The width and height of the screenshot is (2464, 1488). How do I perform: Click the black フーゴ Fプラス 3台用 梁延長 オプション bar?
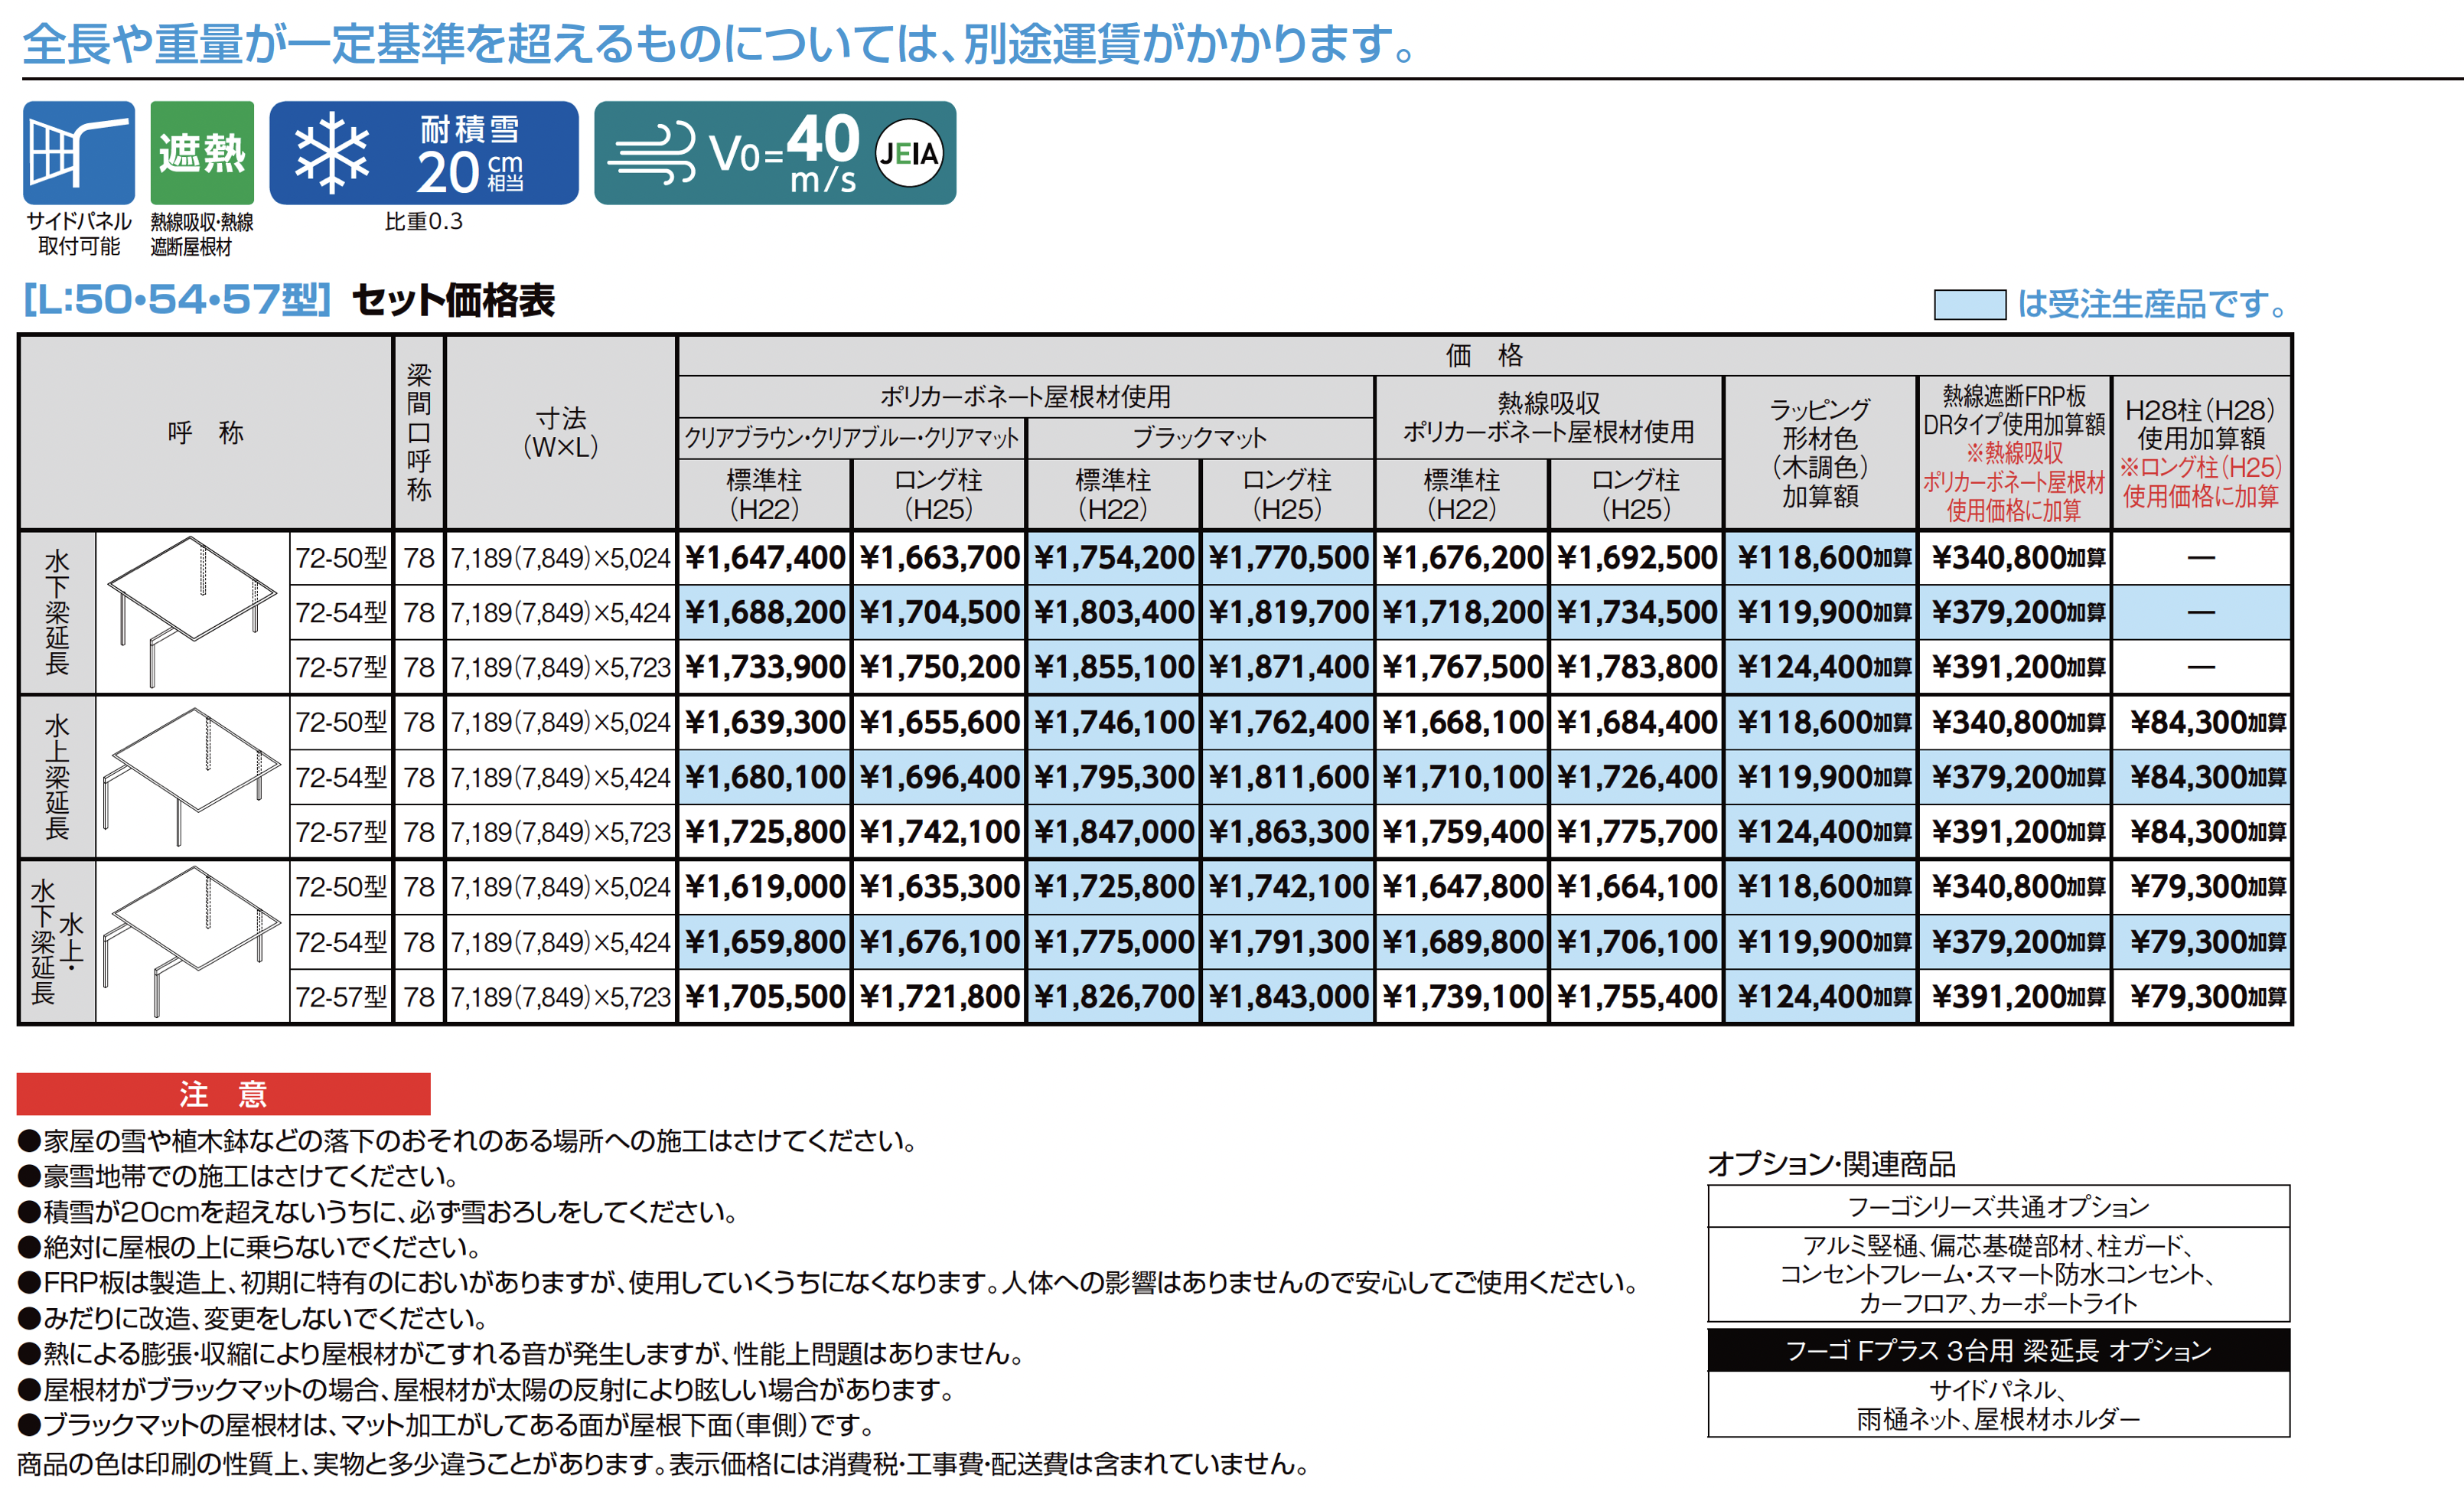[x=1997, y=1350]
